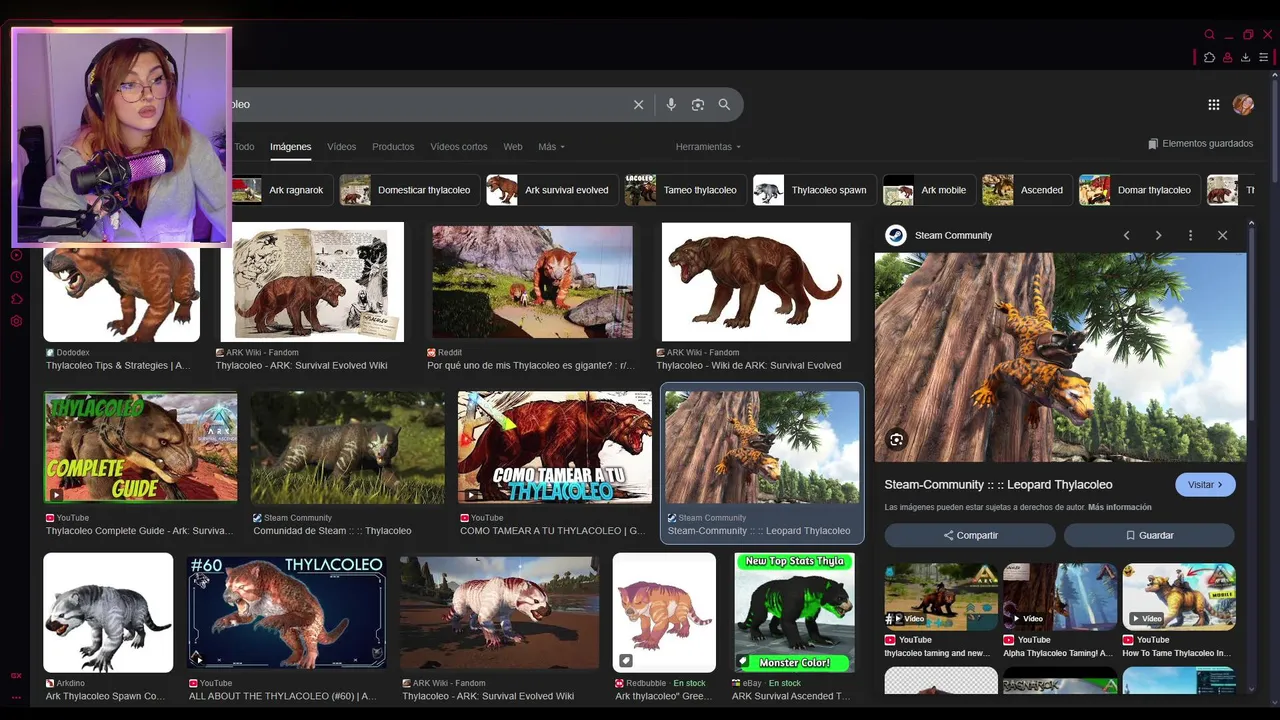The width and height of the screenshot is (1280, 720).
Task: Select the Tameo thylacoleo filter chip
Action: pyautogui.click(x=685, y=190)
